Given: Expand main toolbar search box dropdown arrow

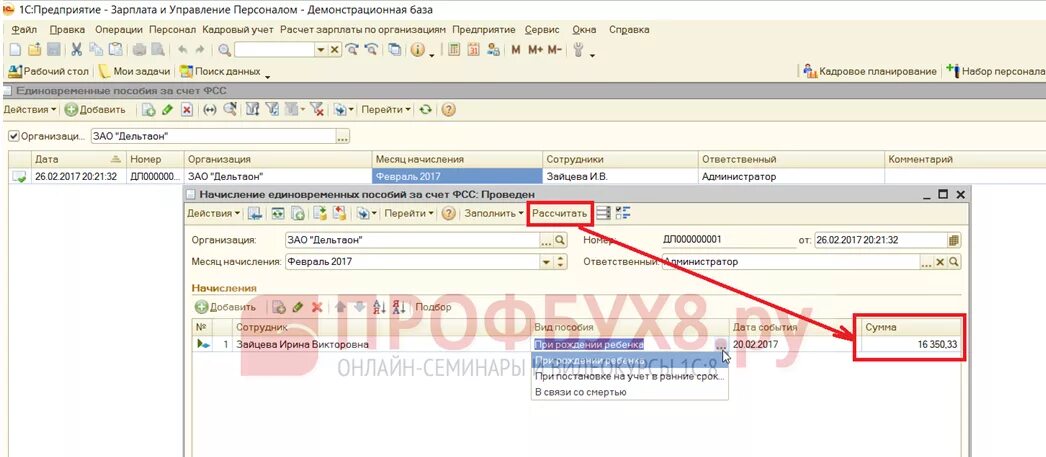Looking at the screenshot, I should coord(321,50).
